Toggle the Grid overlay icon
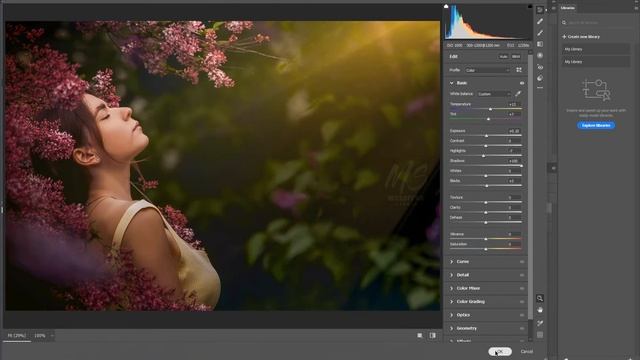 (540, 335)
